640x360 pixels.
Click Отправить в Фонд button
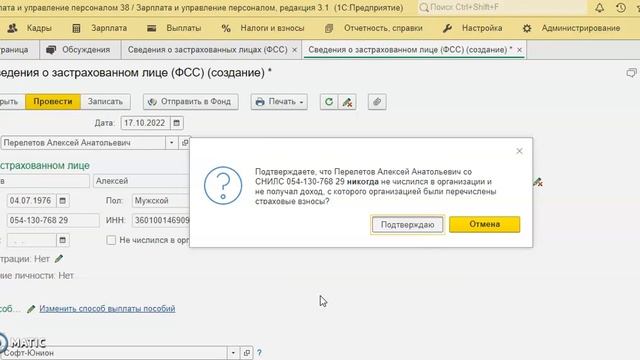point(191,102)
